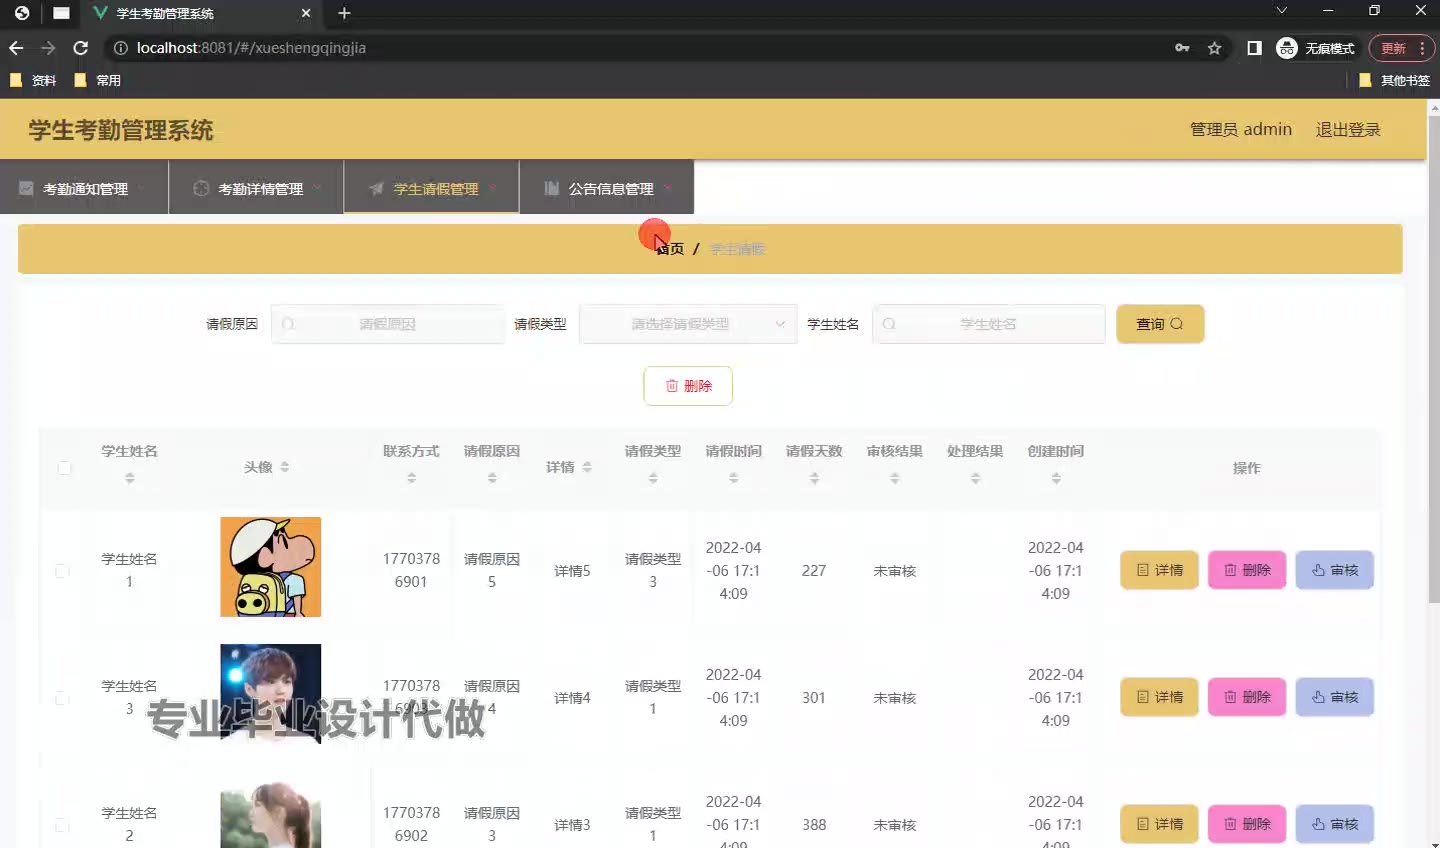Sort by 详情 column arrows
This screenshot has height=848, width=1440.
point(587,467)
